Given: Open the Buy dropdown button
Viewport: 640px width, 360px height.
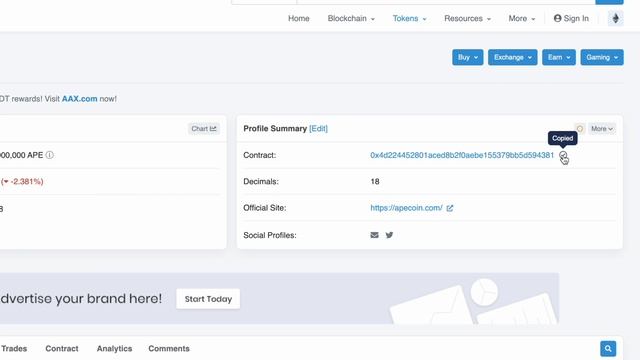Looking at the screenshot, I should coord(468,57).
